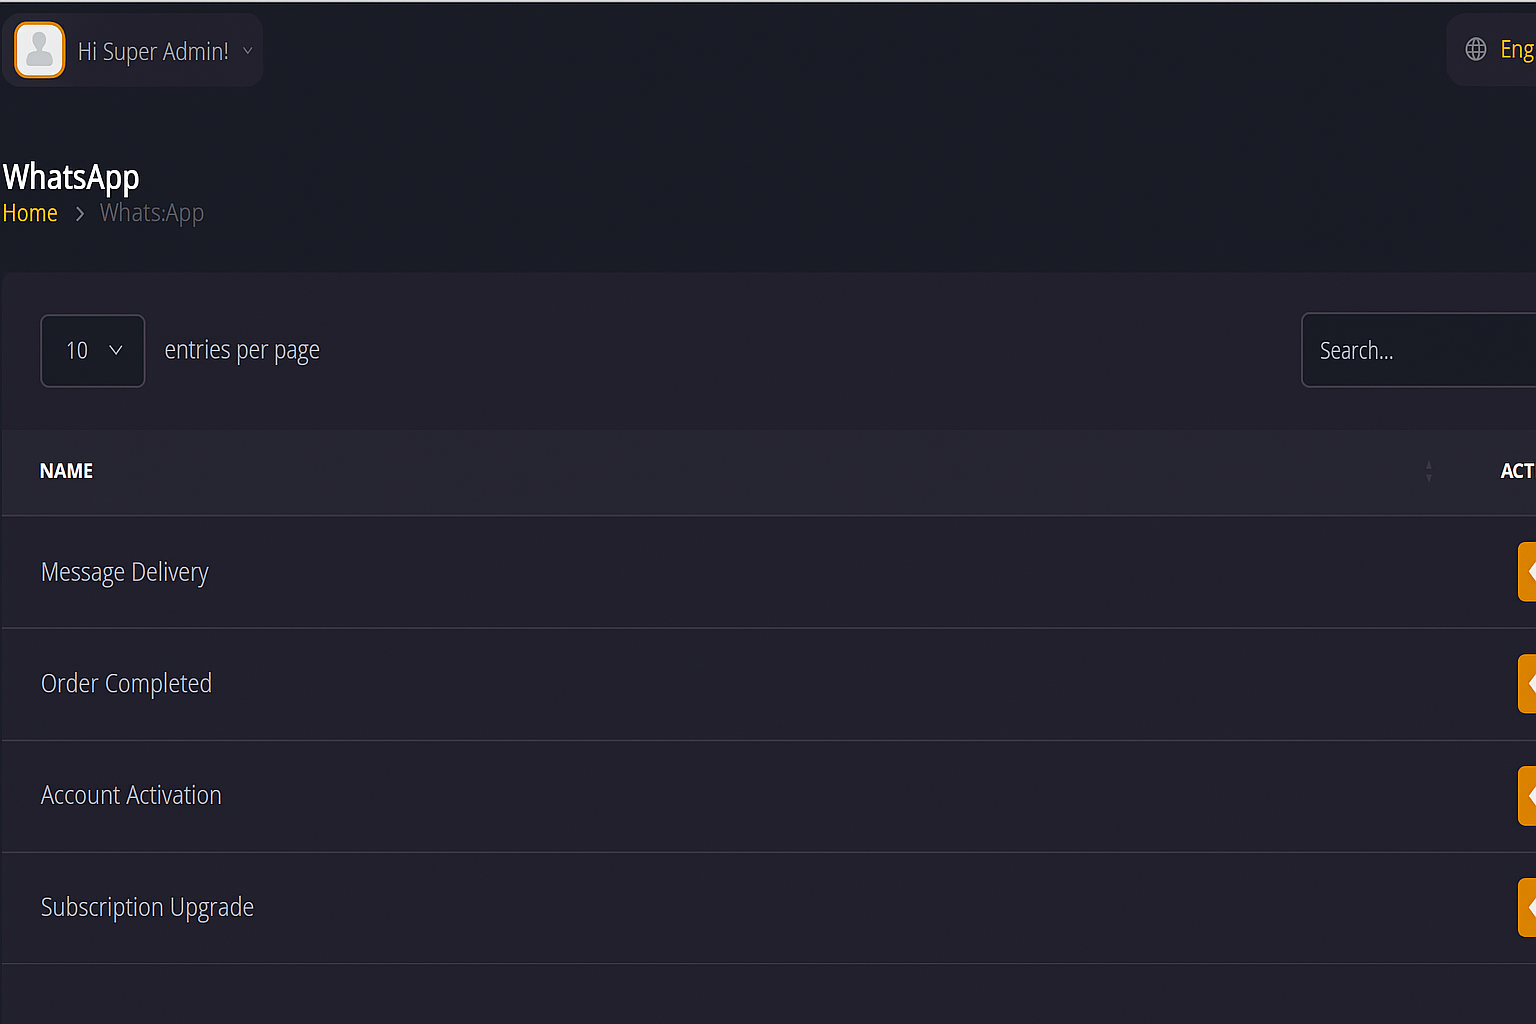
Task: Select the Order Completed row
Action: 126,684
